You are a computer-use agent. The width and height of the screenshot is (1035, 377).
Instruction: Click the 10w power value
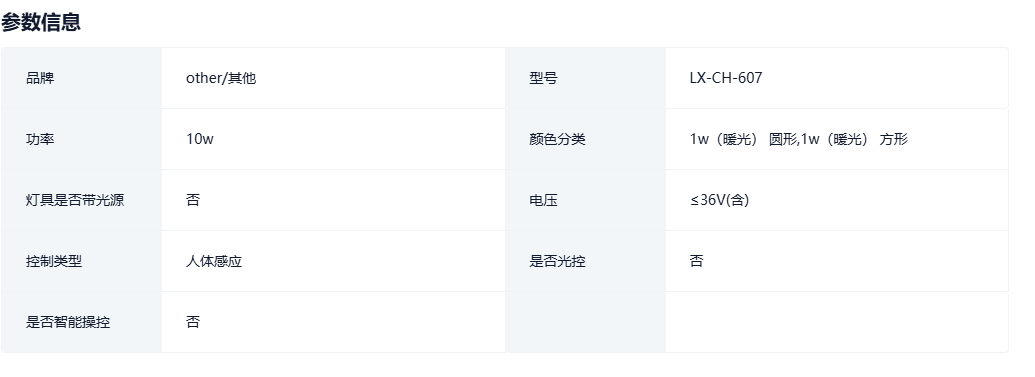(x=199, y=139)
